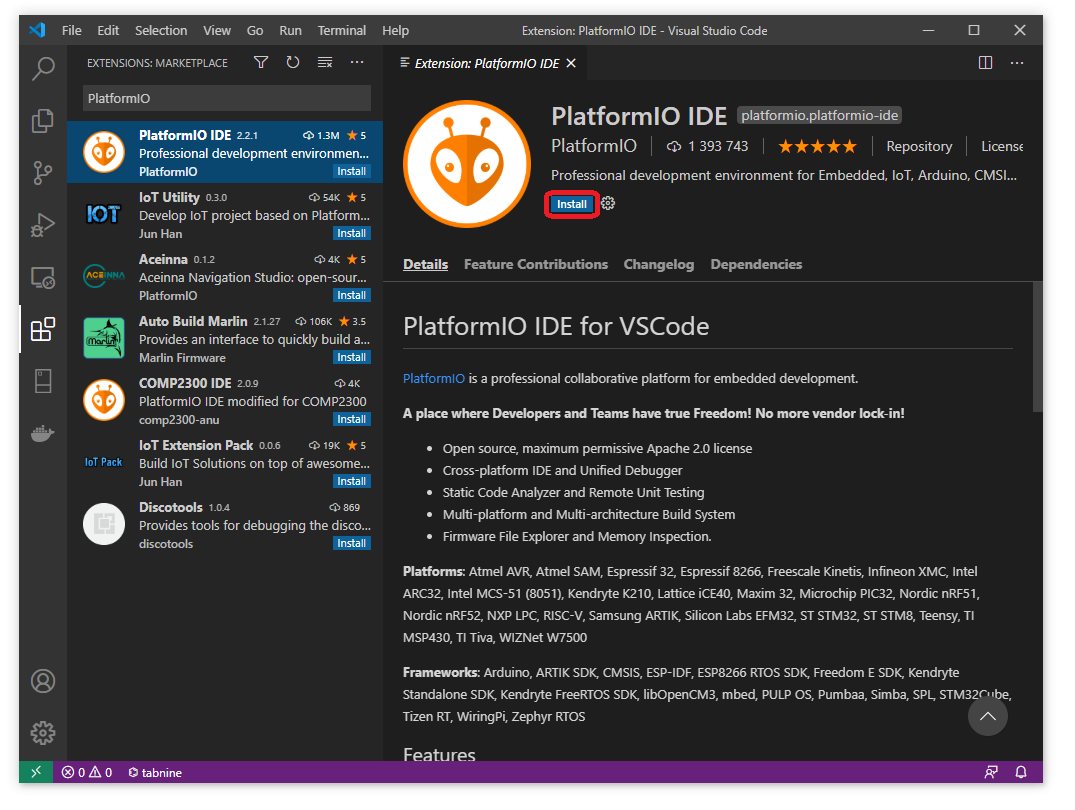The image size is (1075, 810).
Task: Open the notifications bell
Action: coord(1021,772)
